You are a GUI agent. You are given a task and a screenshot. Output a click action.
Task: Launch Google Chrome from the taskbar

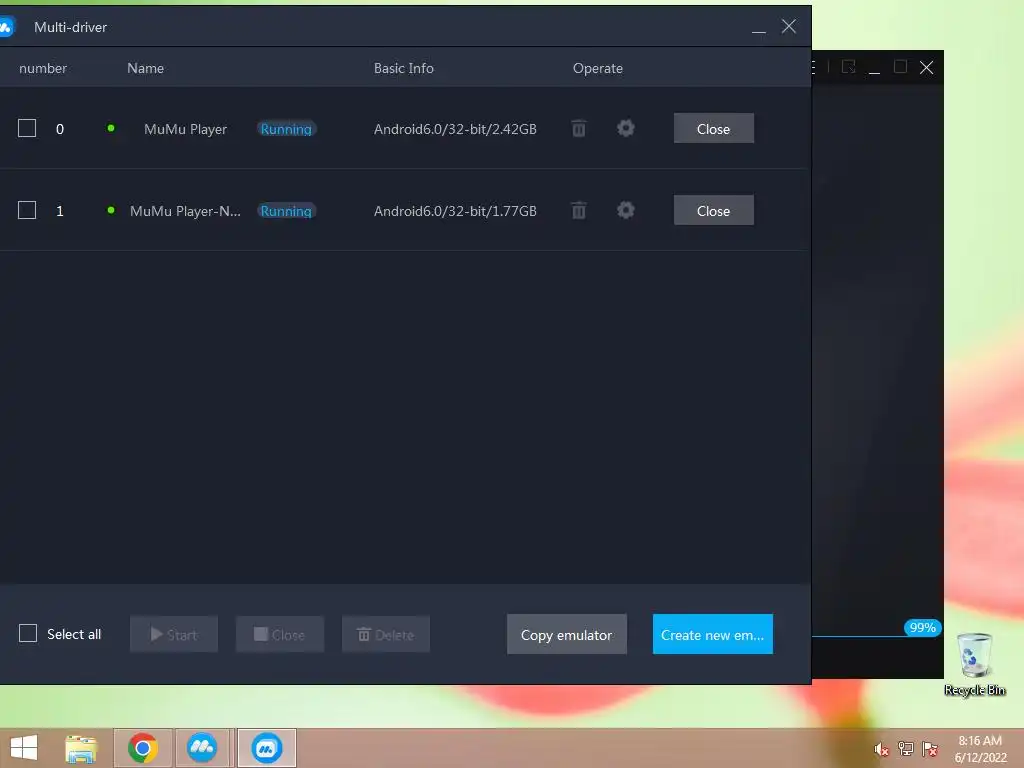pyautogui.click(x=143, y=748)
